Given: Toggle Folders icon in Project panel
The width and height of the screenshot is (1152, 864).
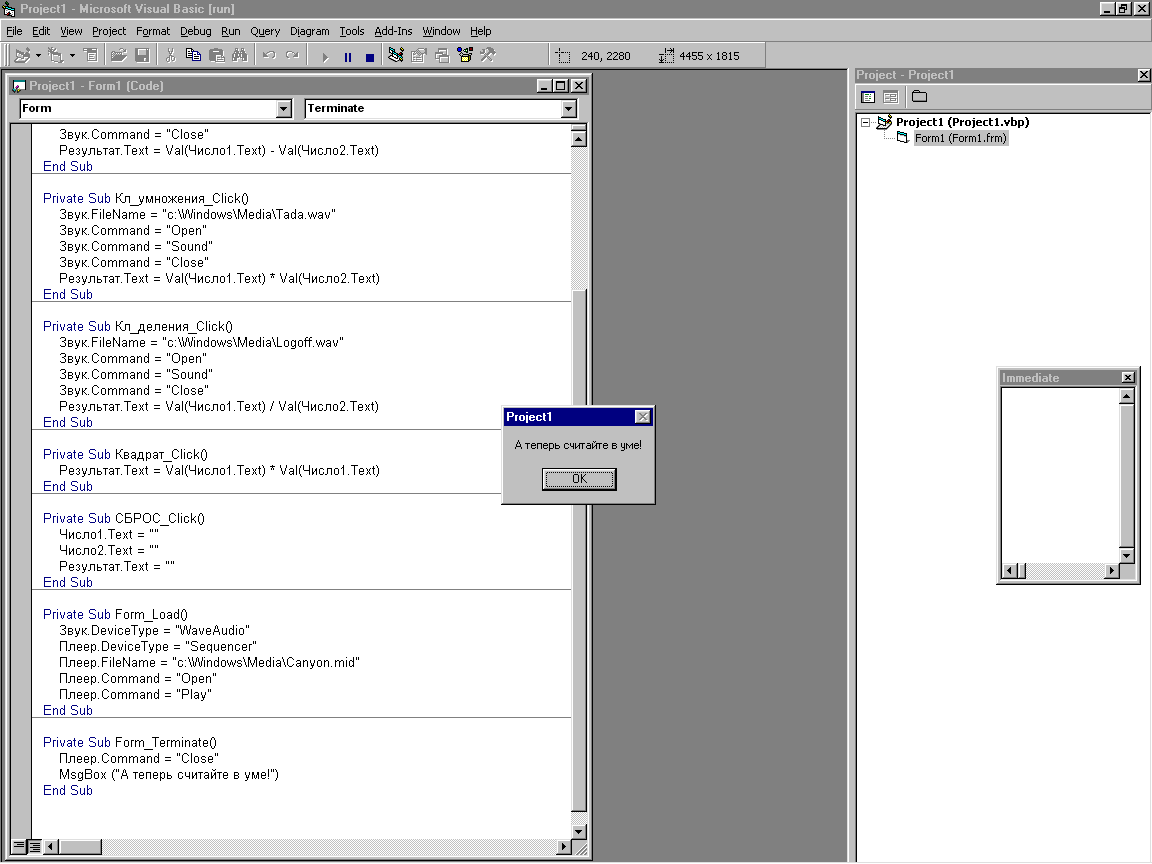Looking at the screenshot, I should click(x=919, y=97).
